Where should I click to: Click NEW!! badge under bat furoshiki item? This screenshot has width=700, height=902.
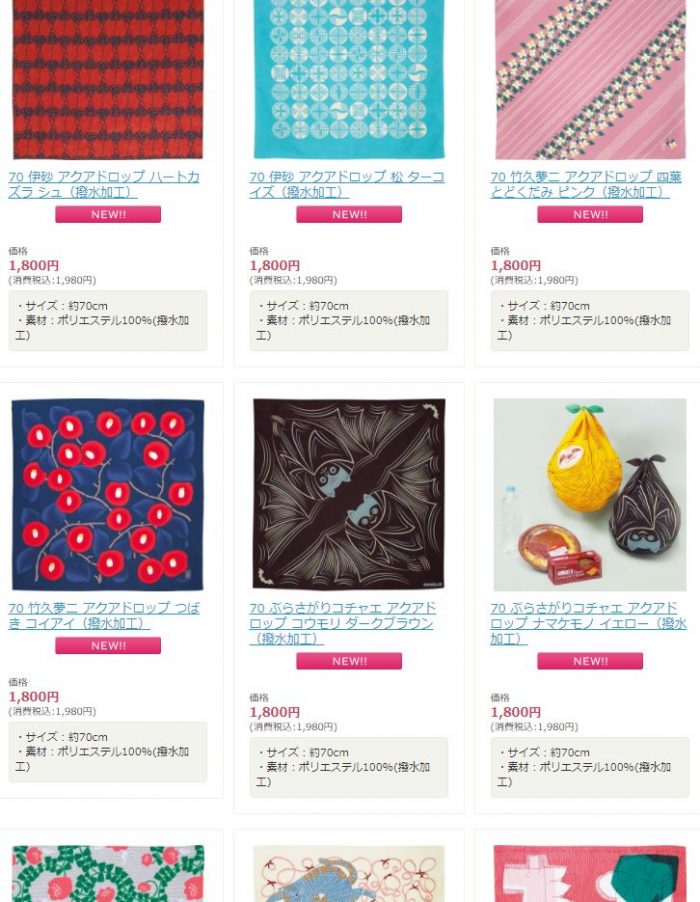[349, 661]
